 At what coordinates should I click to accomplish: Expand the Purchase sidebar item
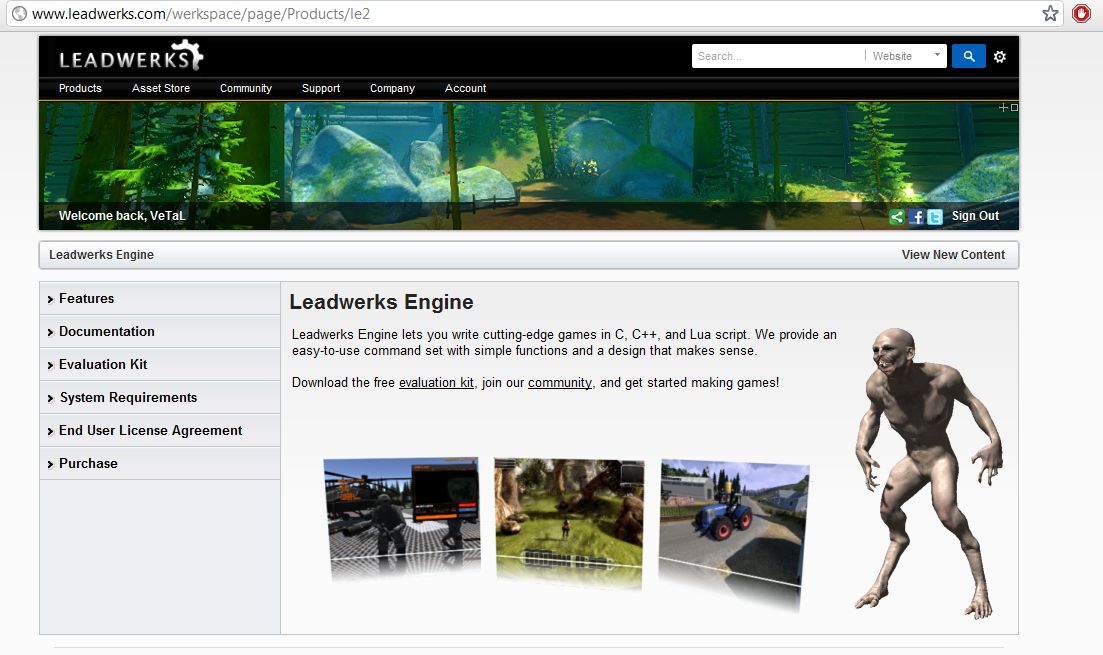[x=160, y=464]
